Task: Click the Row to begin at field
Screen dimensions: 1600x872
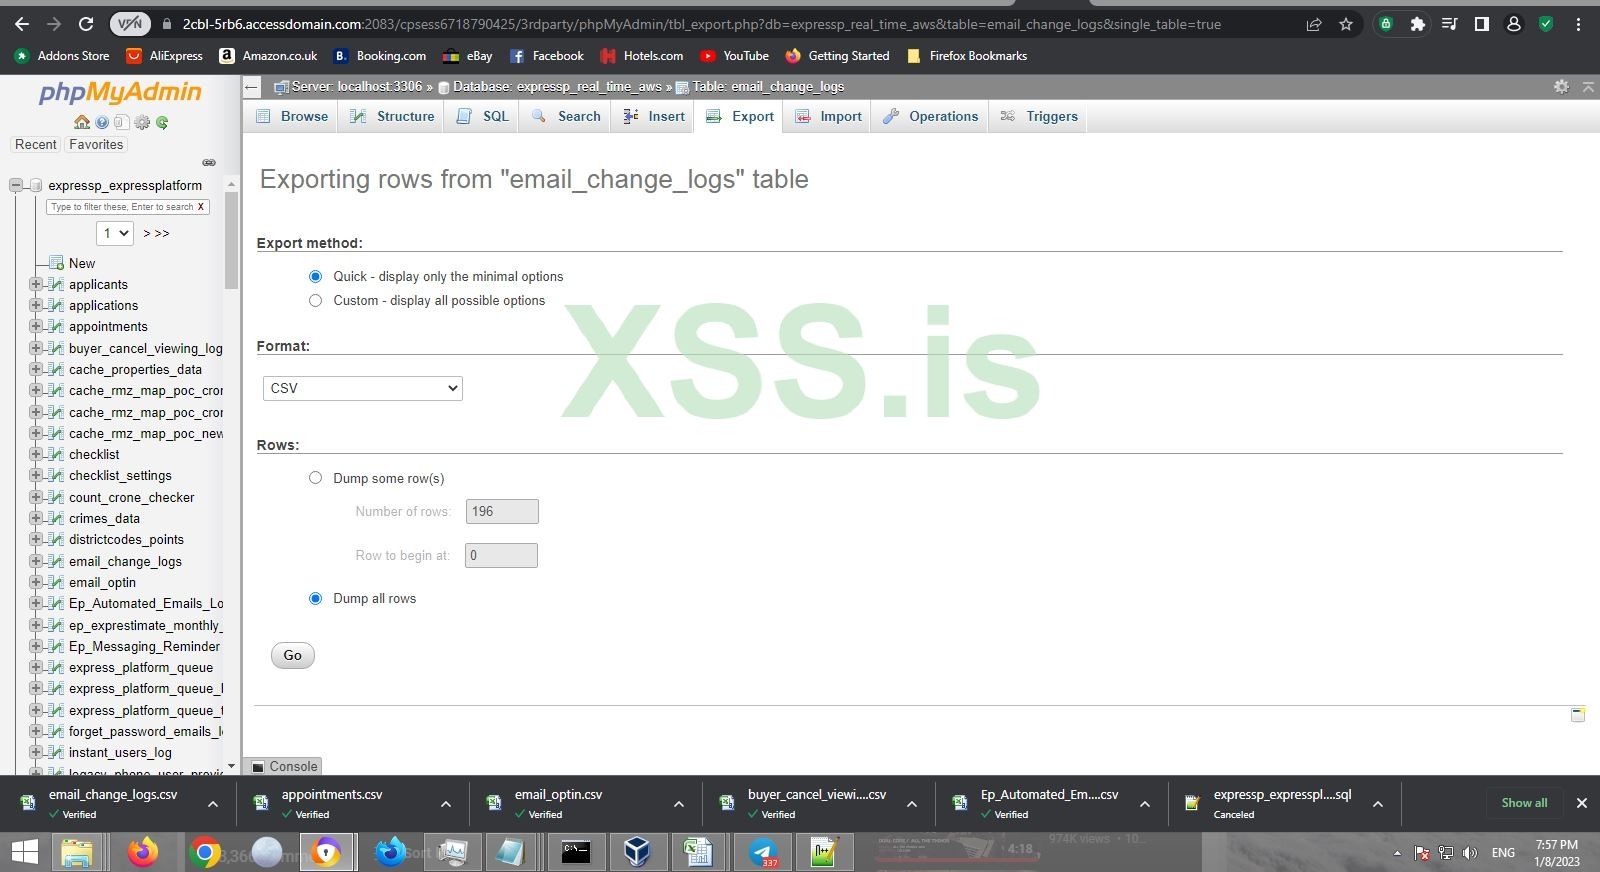Action: 501,555
